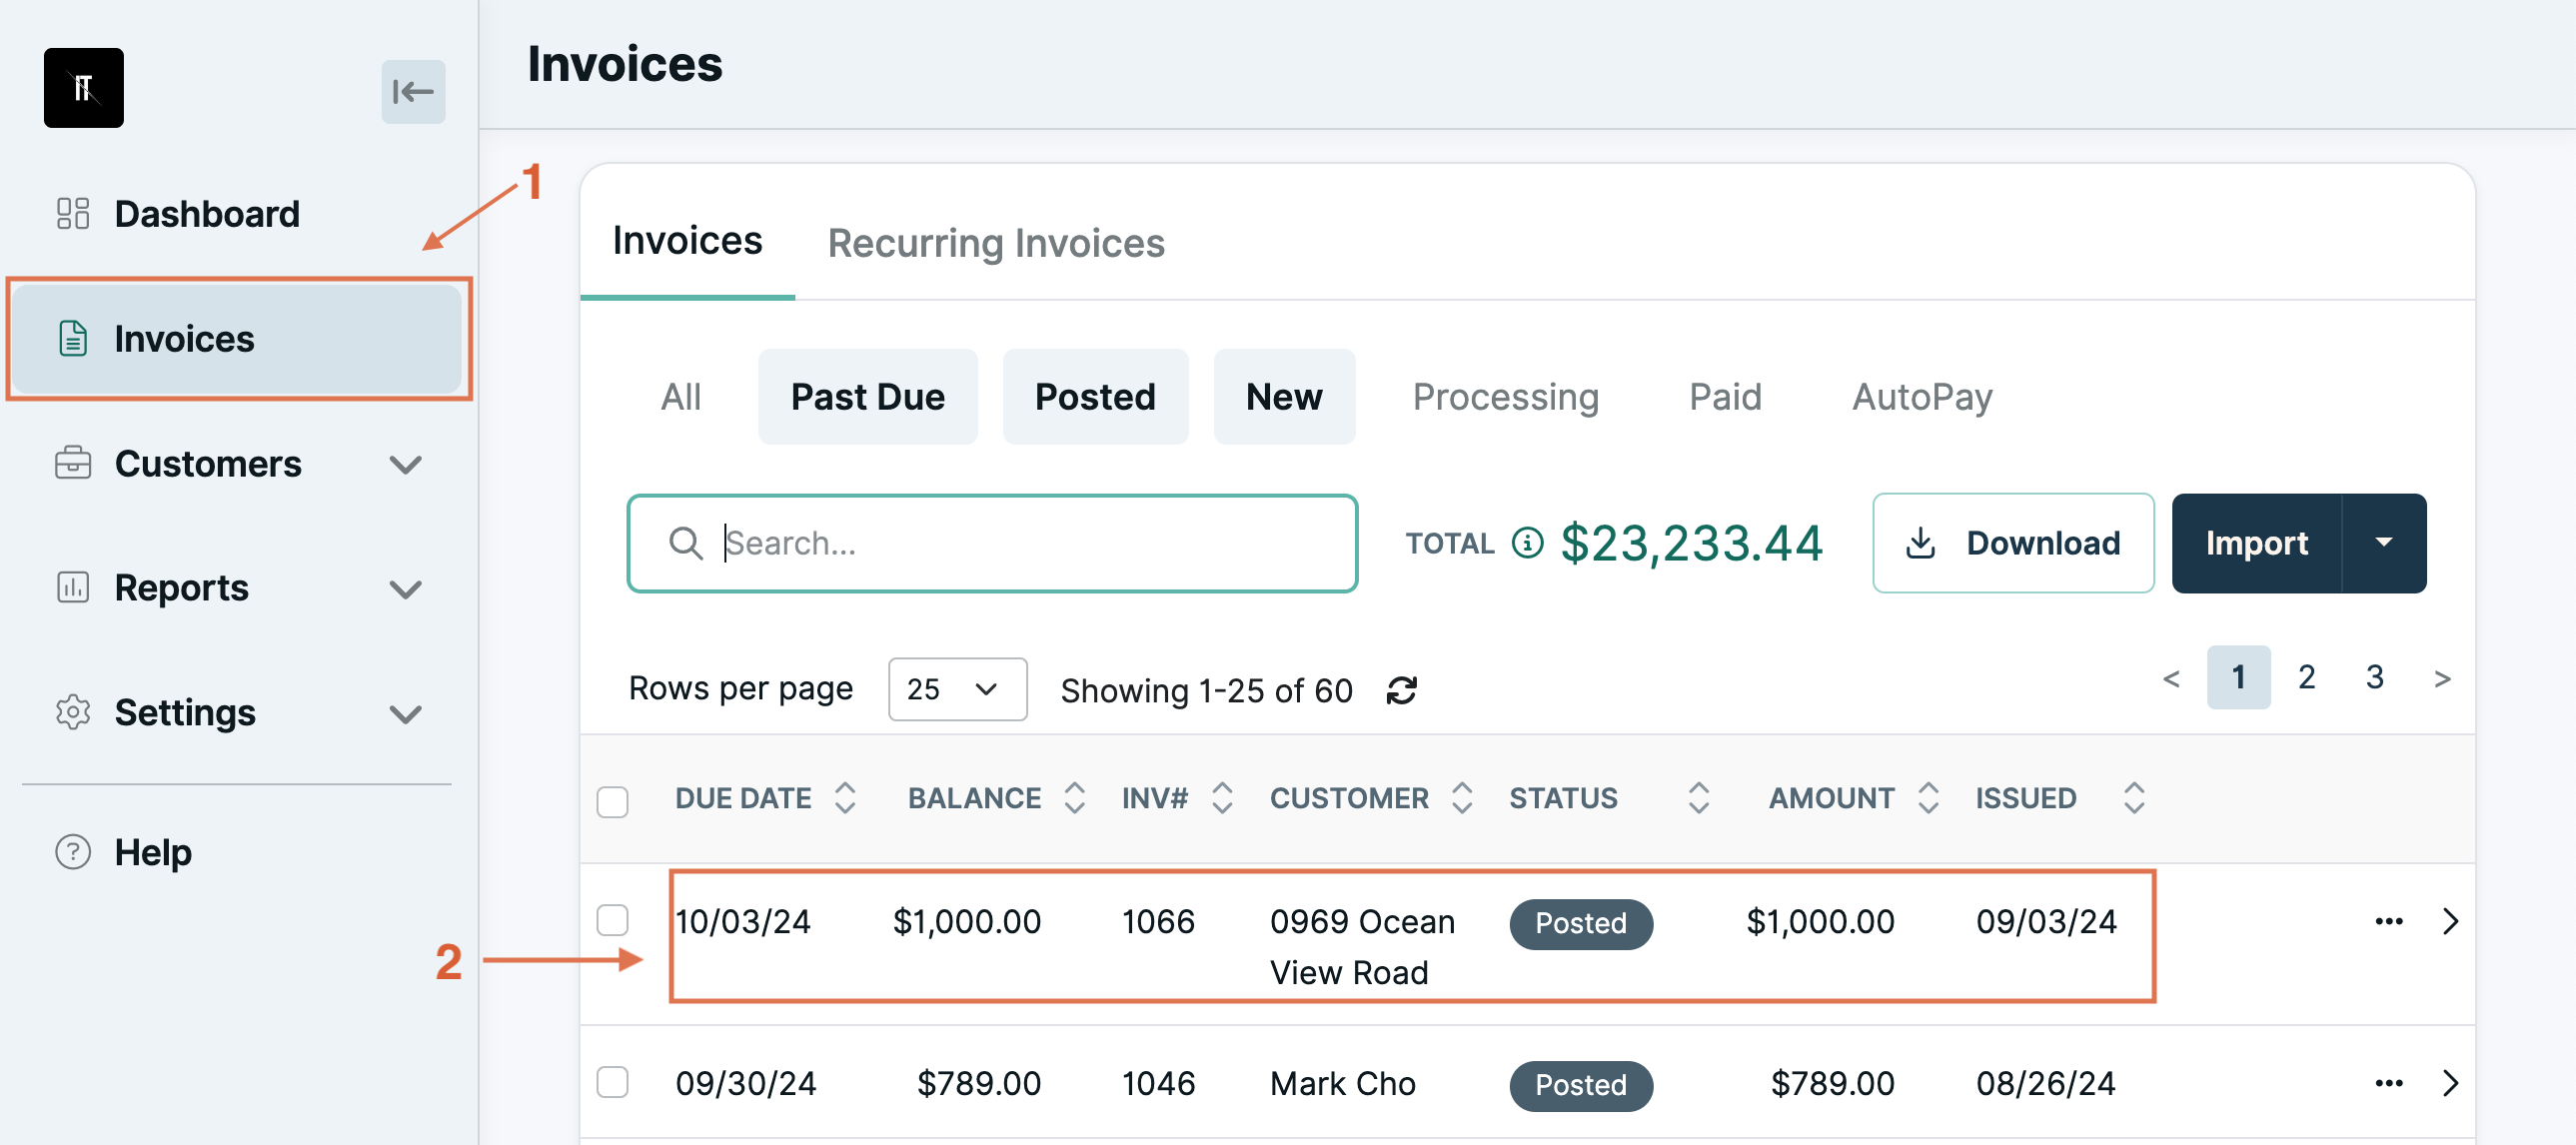Expand the Customers sidebar section
The image size is (2576, 1145).
[404, 464]
